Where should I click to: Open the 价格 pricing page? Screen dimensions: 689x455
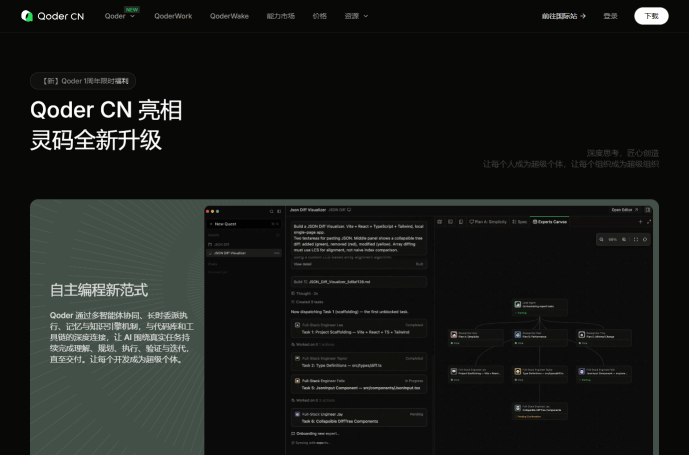pos(319,16)
